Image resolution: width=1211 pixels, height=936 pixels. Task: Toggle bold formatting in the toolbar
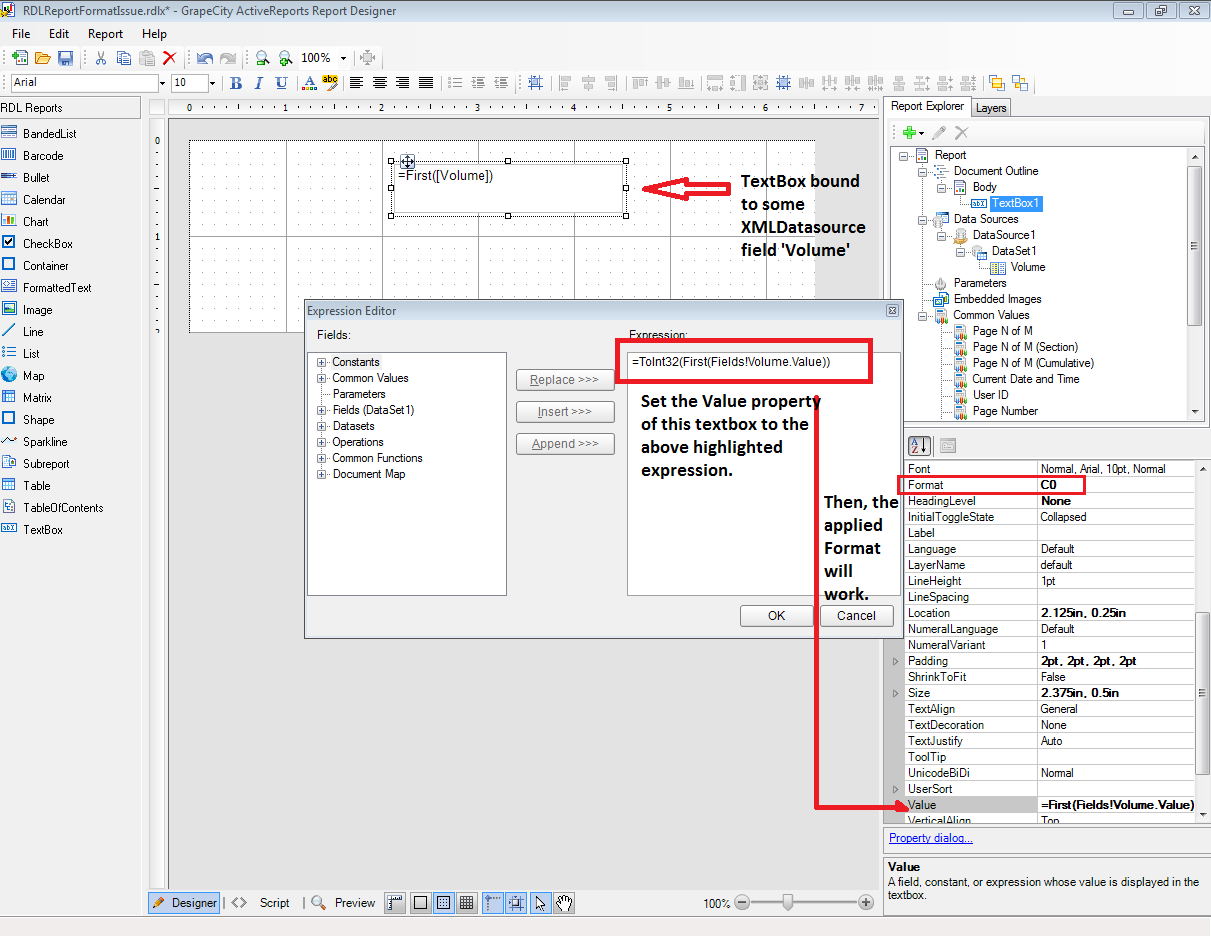235,82
